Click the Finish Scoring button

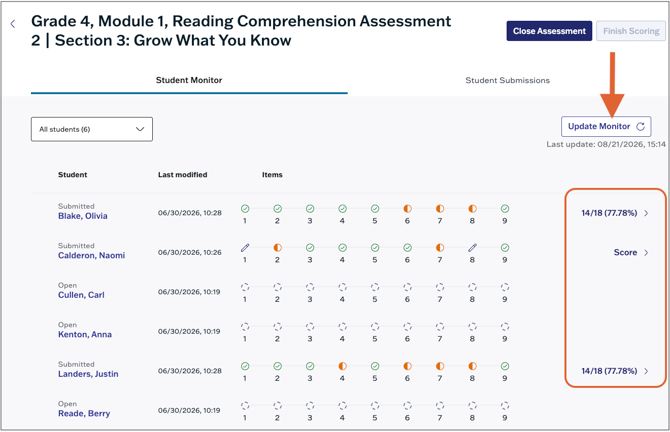click(631, 31)
